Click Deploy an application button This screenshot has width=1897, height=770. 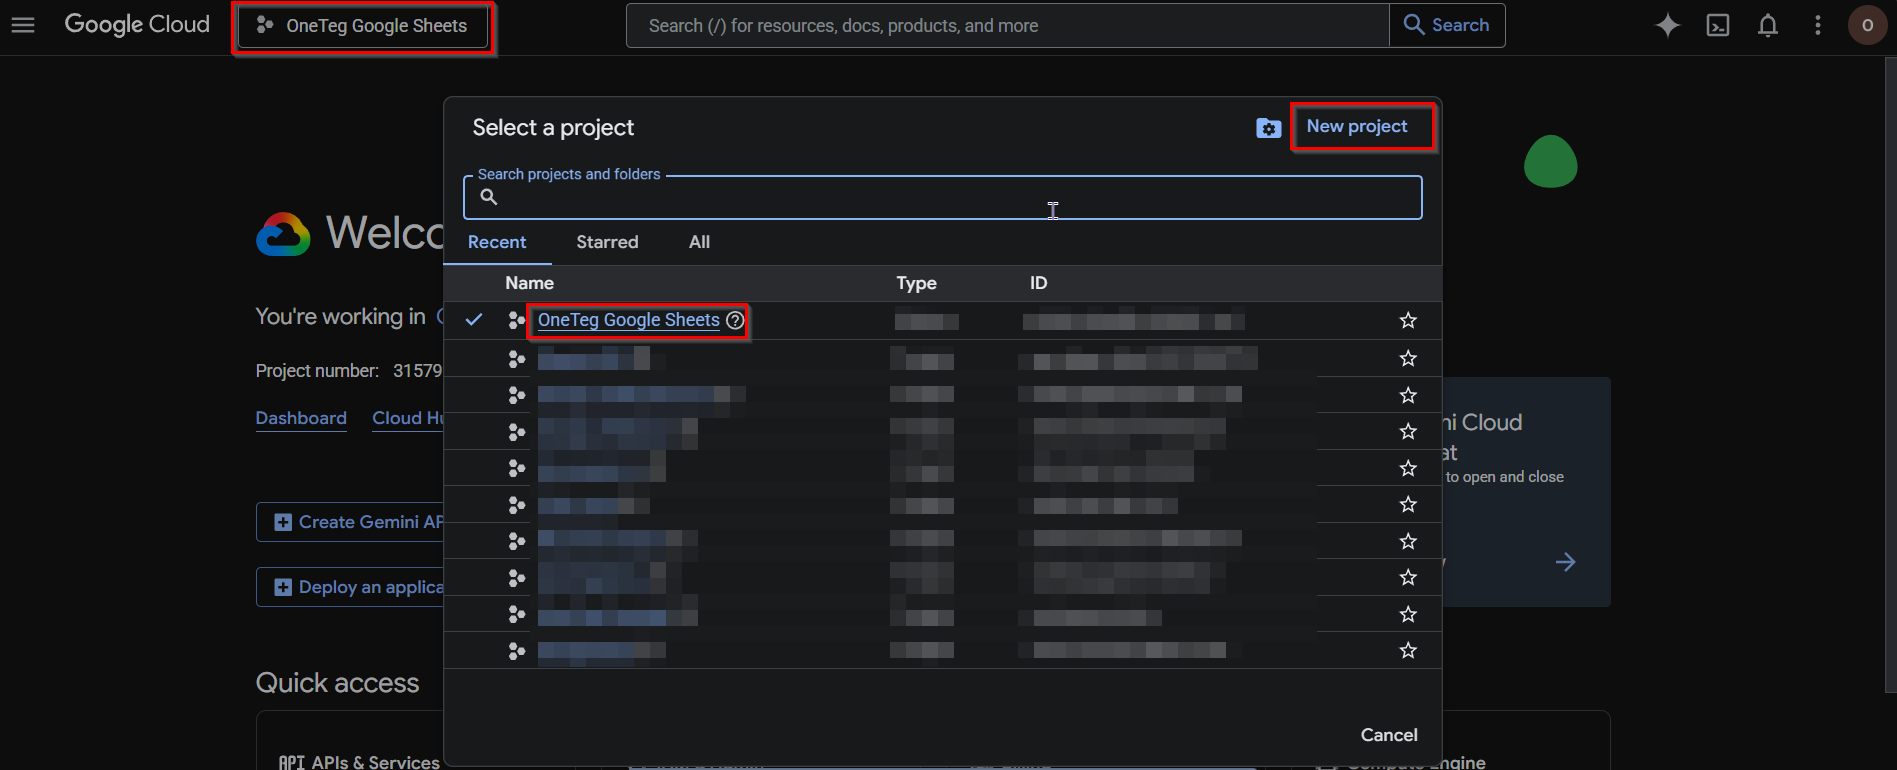tap(350, 587)
